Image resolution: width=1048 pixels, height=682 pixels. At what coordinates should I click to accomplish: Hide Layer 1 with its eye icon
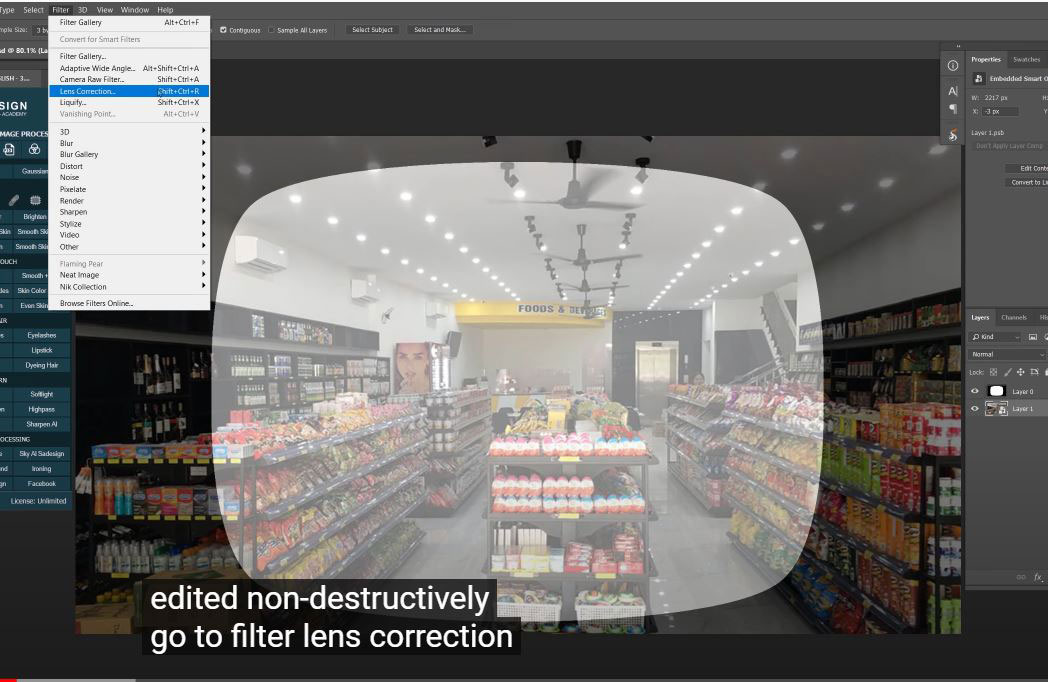point(974,409)
